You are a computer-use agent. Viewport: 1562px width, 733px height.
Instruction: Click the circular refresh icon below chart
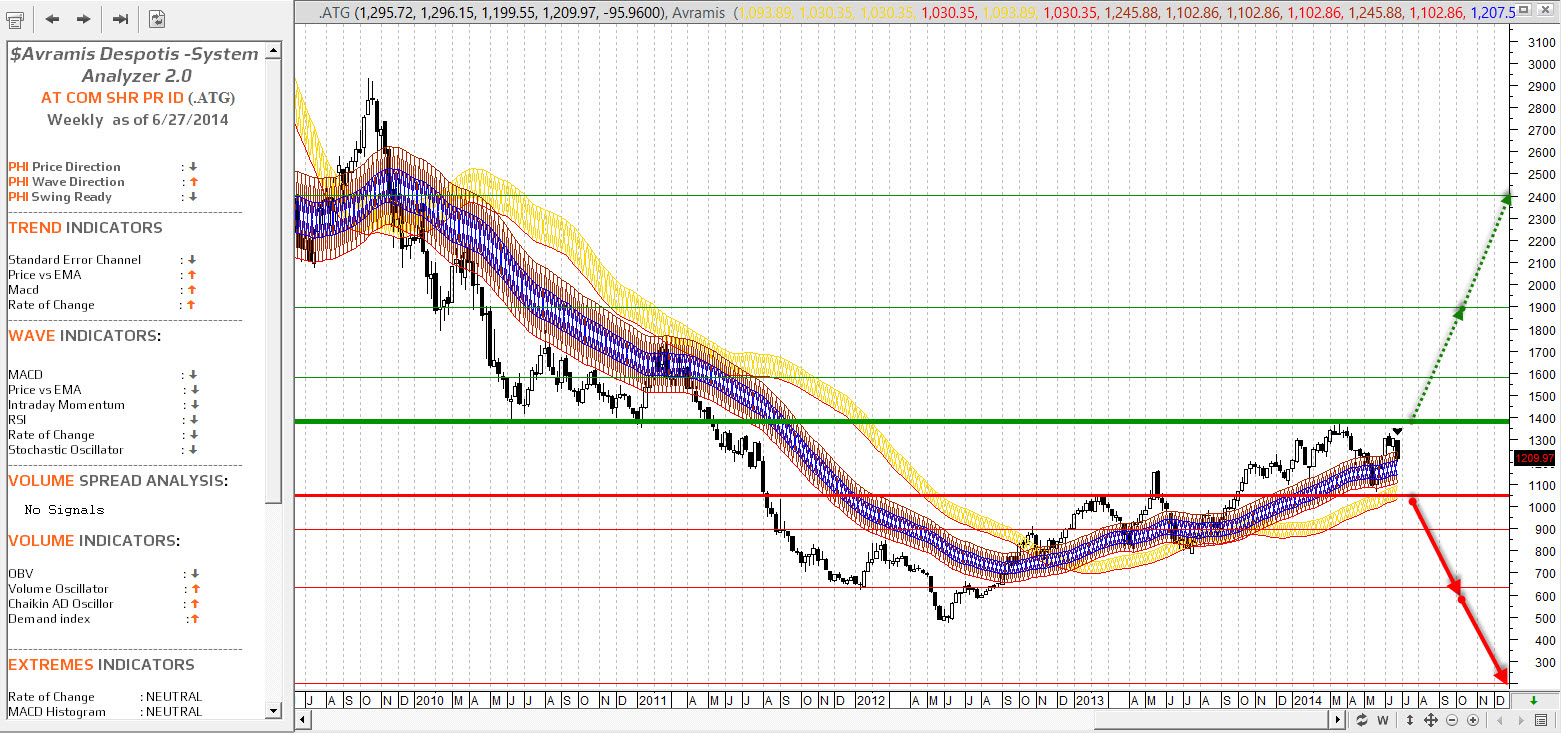(x=1362, y=720)
